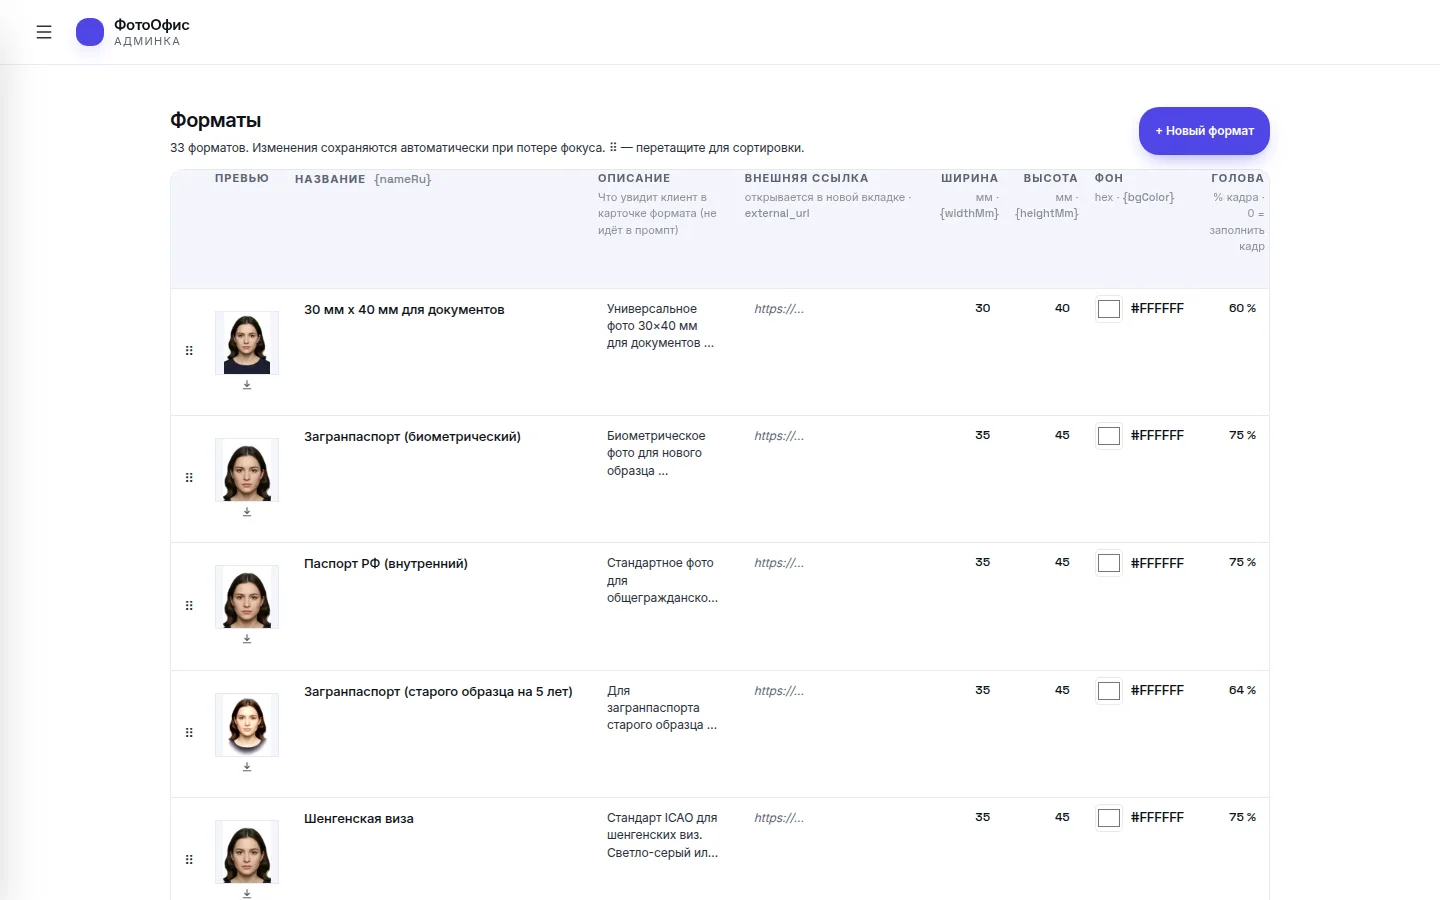Screen dimensions: 1440x900
Task: Edit the head percentage 64 % field
Action: pos(1238,690)
